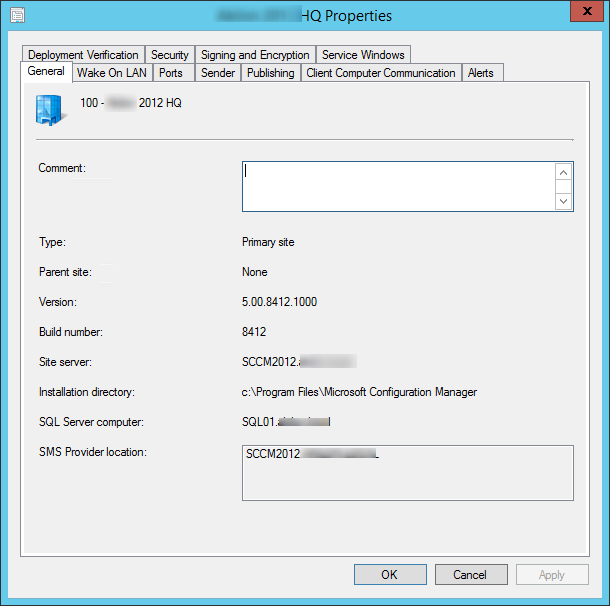Image resolution: width=610 pixels, height=606 pixels.
Task: Select the General tab
Action: coord(46,72)
